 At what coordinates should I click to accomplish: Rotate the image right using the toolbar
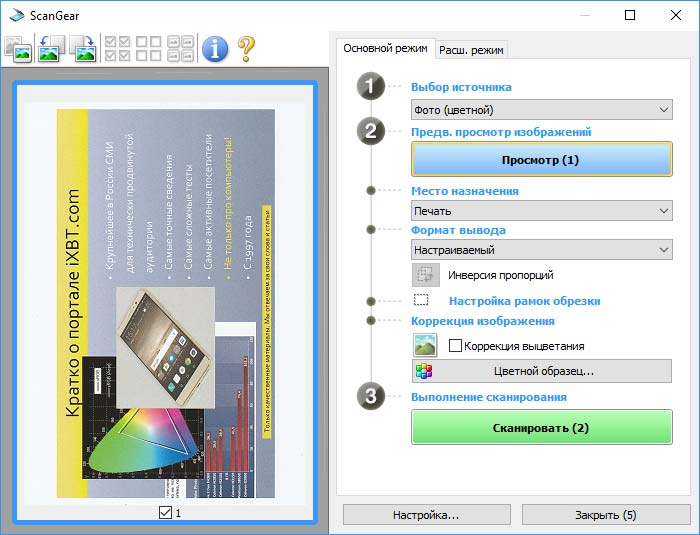coord(83,49)
